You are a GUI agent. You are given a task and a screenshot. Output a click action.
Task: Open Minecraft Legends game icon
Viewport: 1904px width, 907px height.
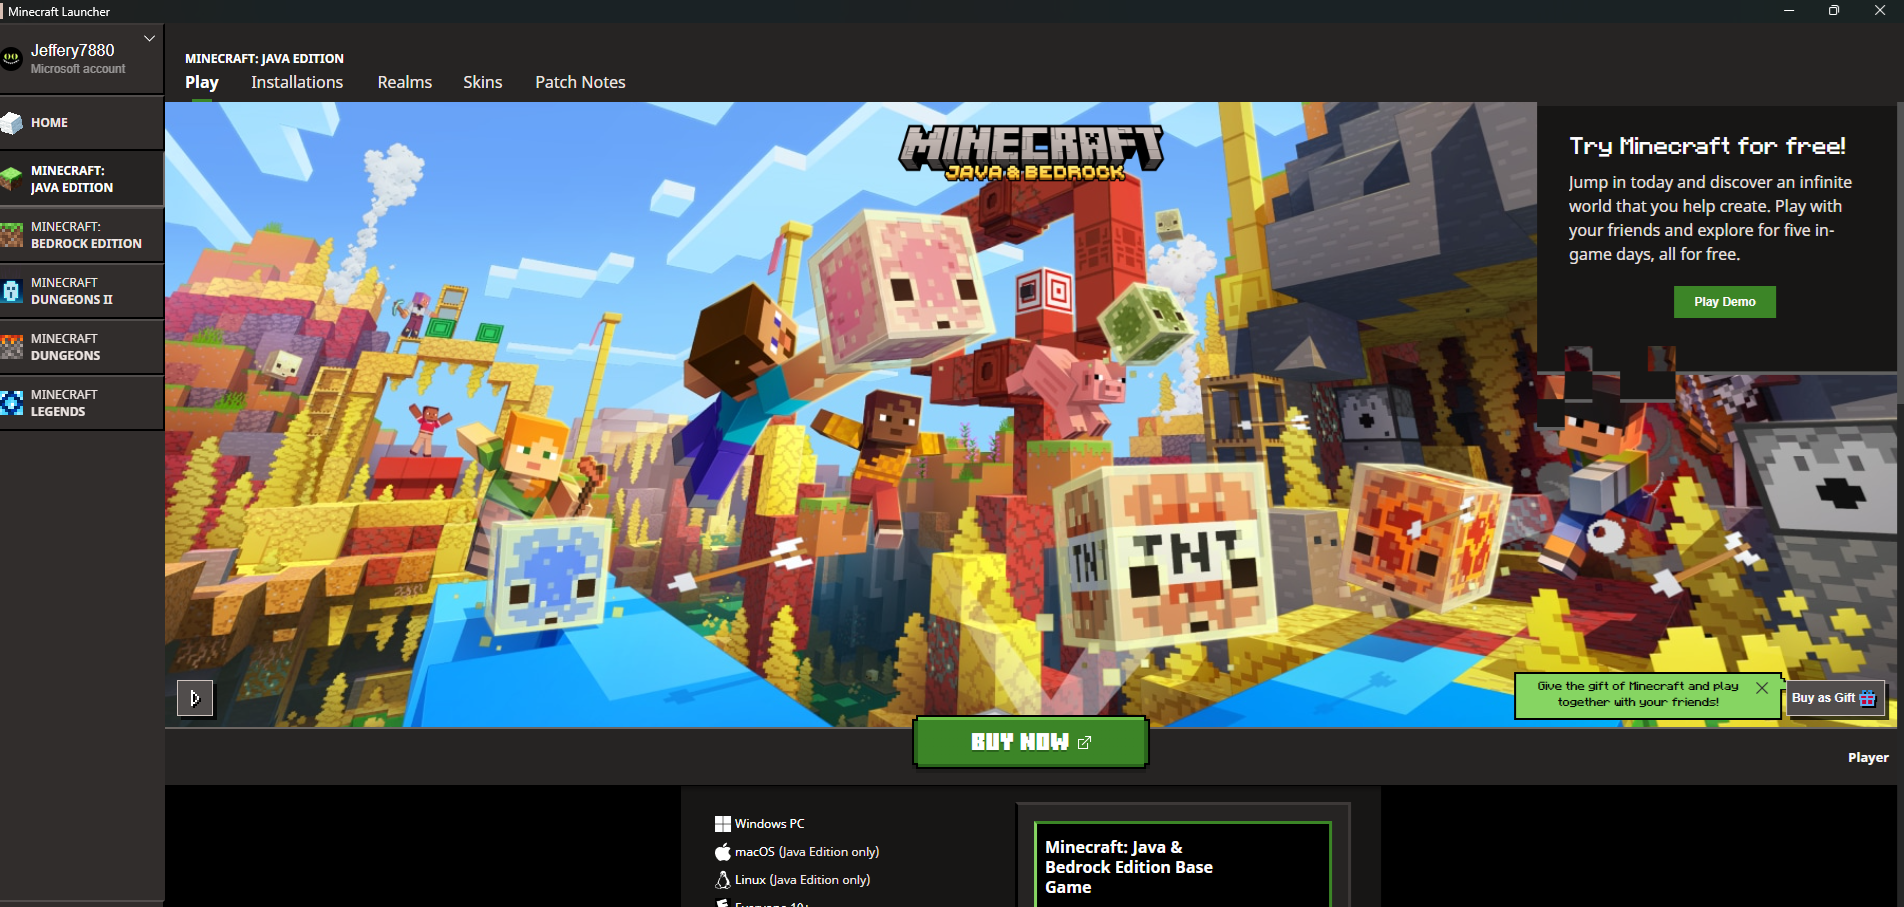click(x=12, y=403)
